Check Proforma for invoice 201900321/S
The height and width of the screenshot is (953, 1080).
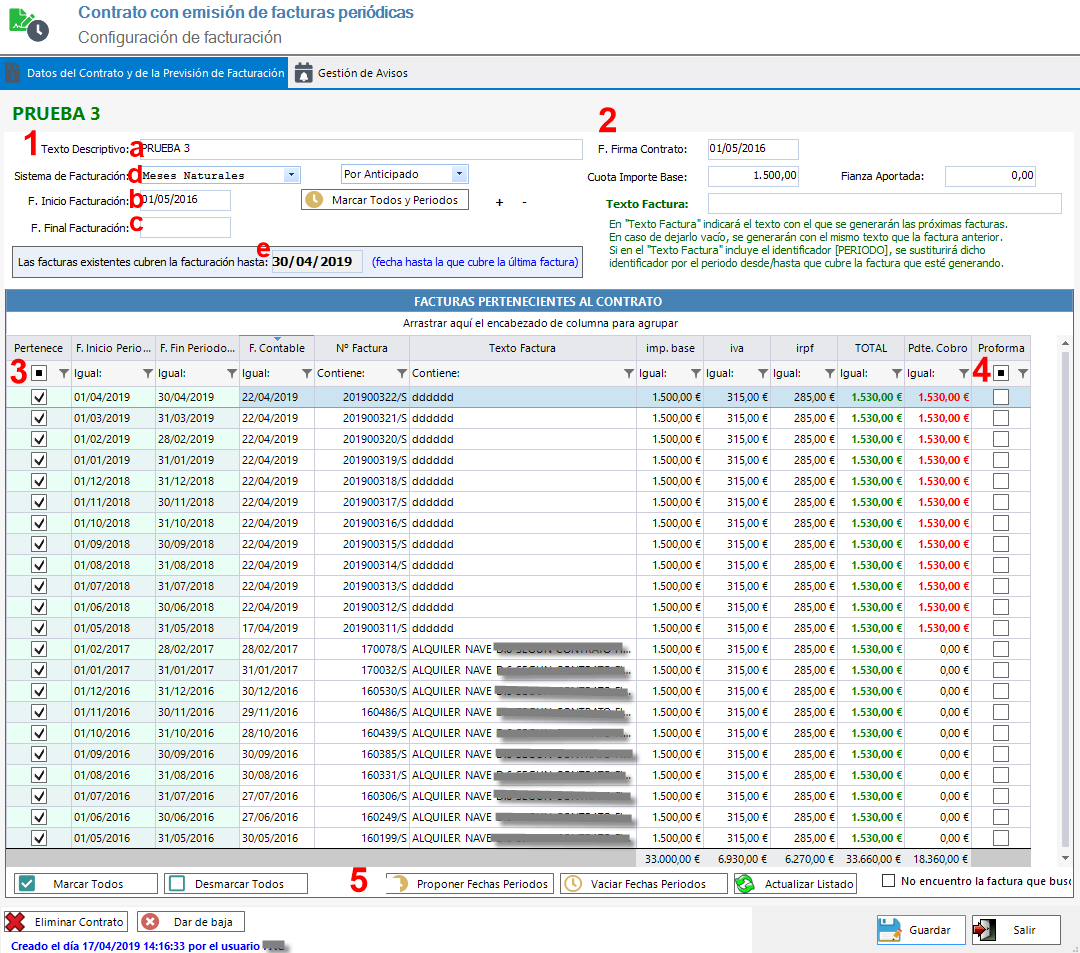[1001, 418]
